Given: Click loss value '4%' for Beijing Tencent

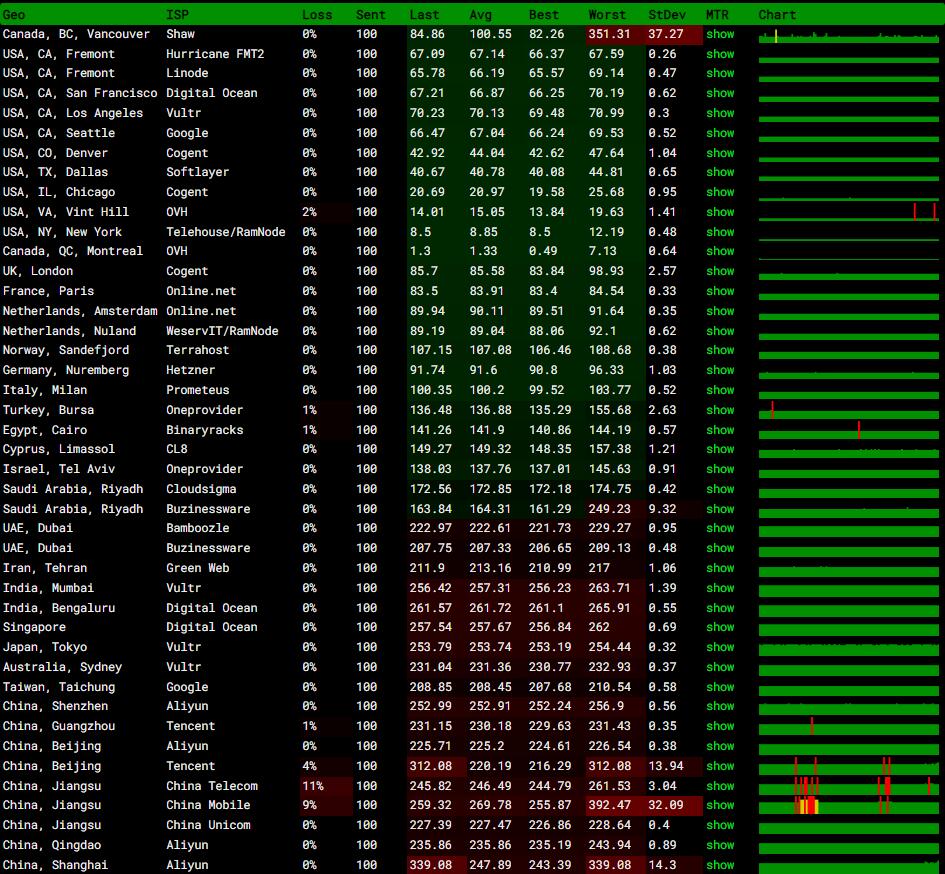Looking at the screenshot, I should (309, 766).
